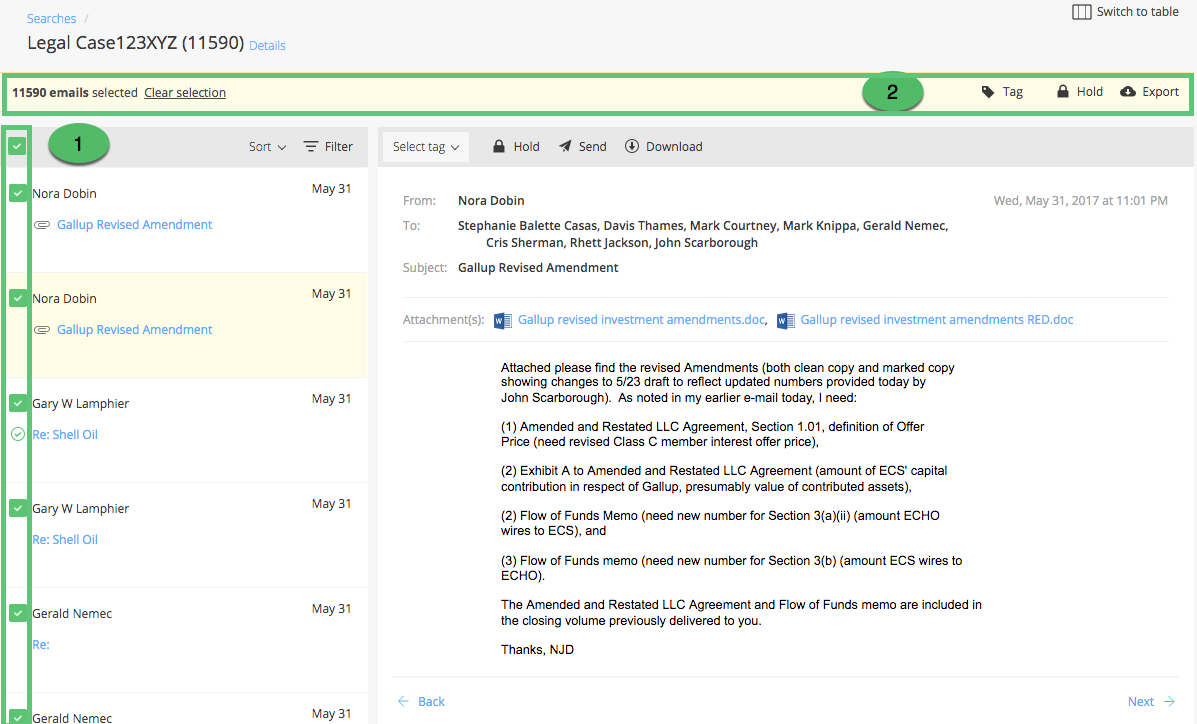
Task: Click the timestamp Wed, May 31, 2017 at 11:01 PM
Action: click(1080, 201)
